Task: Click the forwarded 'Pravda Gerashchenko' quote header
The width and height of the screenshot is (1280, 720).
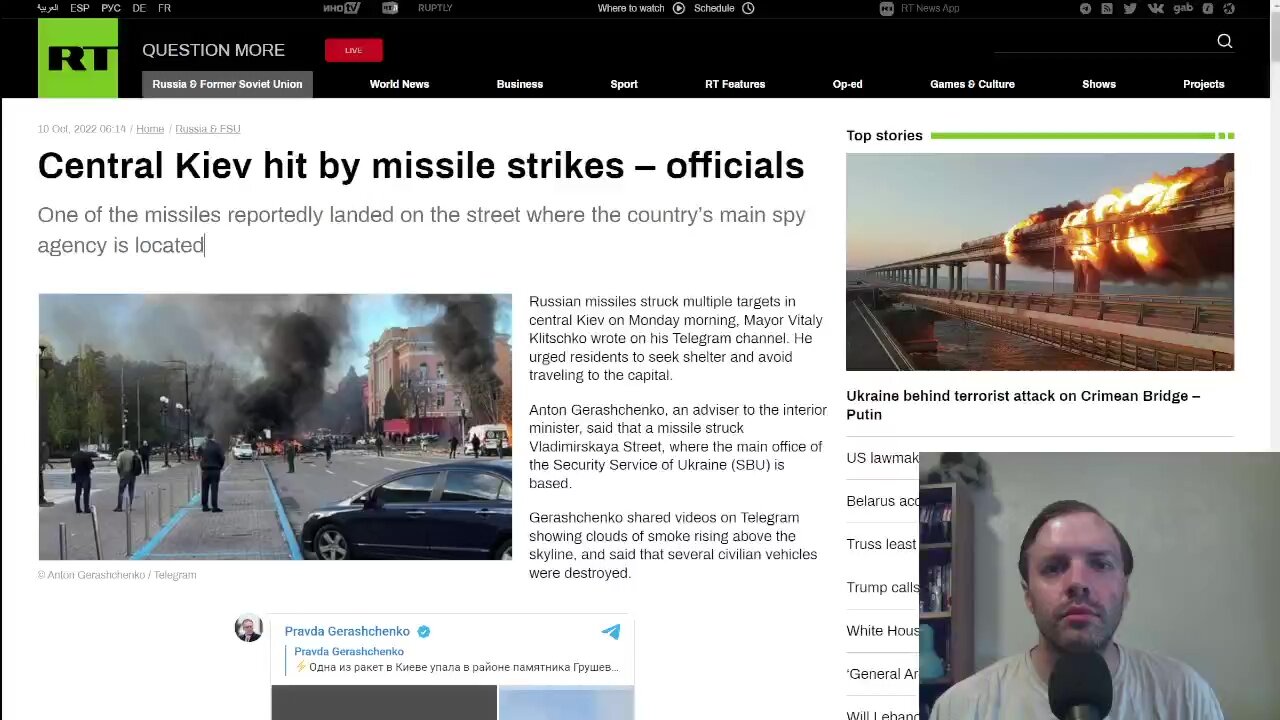Action: pos(349,651)
